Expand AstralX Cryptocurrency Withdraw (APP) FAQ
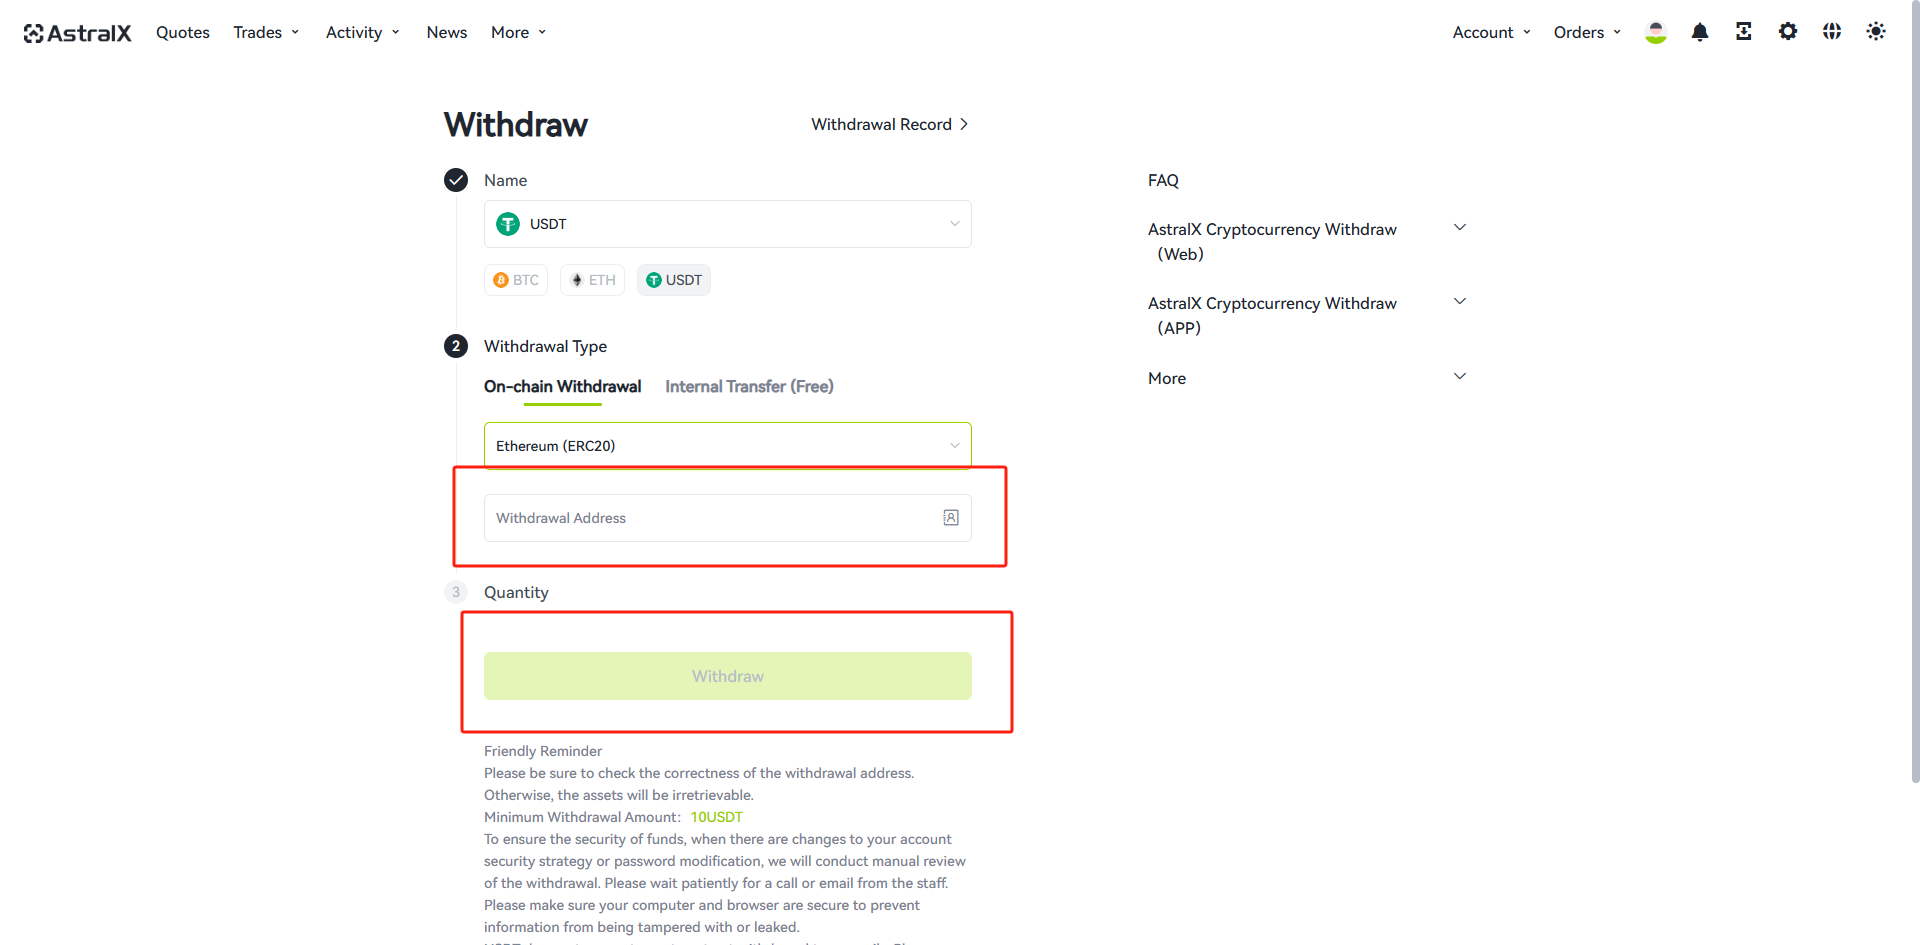The height and width of the screenshot is (945, 1920). coord(1308,316)
